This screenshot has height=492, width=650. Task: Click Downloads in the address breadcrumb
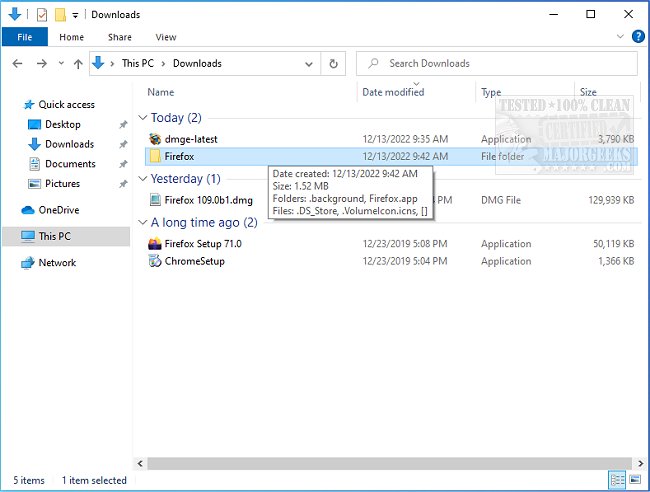coord(197,63)
